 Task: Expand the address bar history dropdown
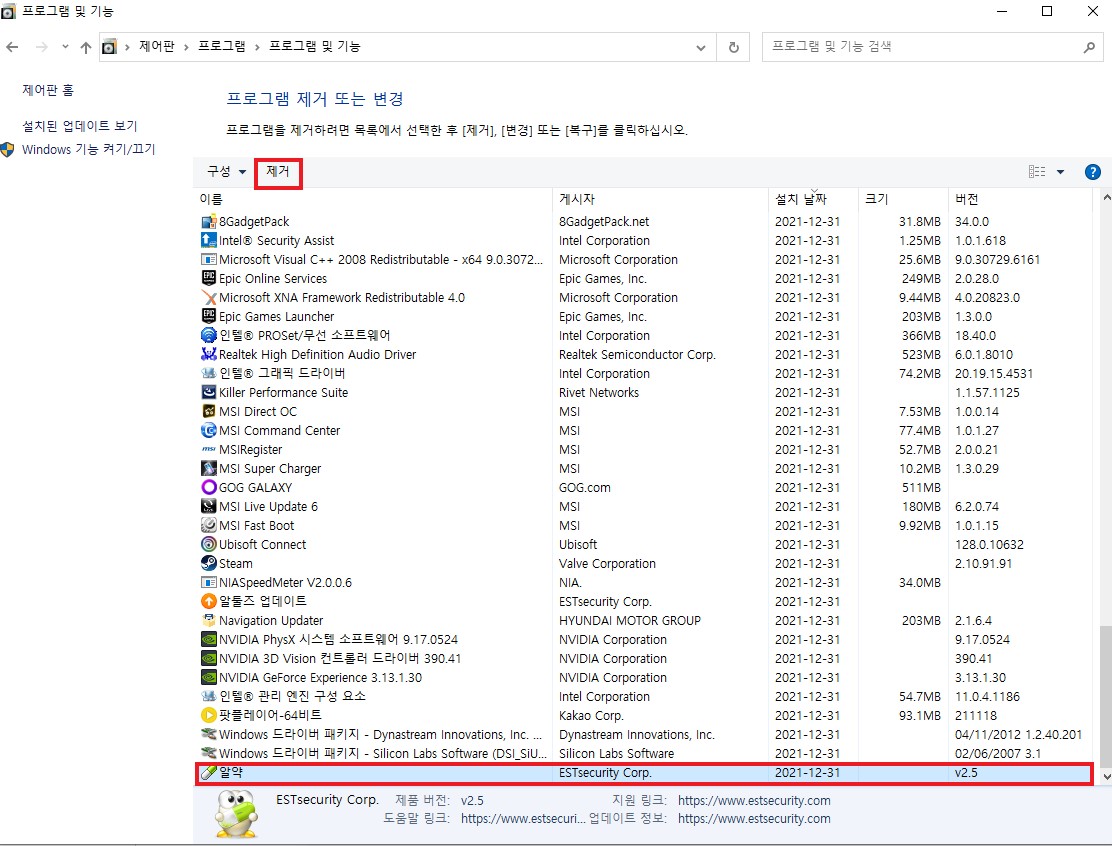[701, 48]
